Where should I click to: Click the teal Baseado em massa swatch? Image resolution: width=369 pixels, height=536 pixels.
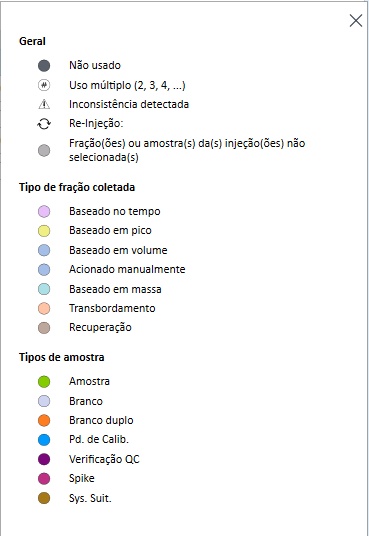coord(44,289)
